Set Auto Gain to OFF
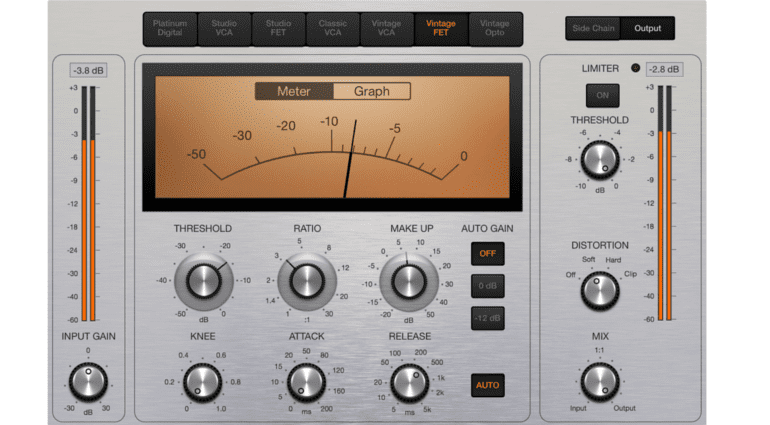The height and width of the screenshot is (425, 770). (487, 254)
